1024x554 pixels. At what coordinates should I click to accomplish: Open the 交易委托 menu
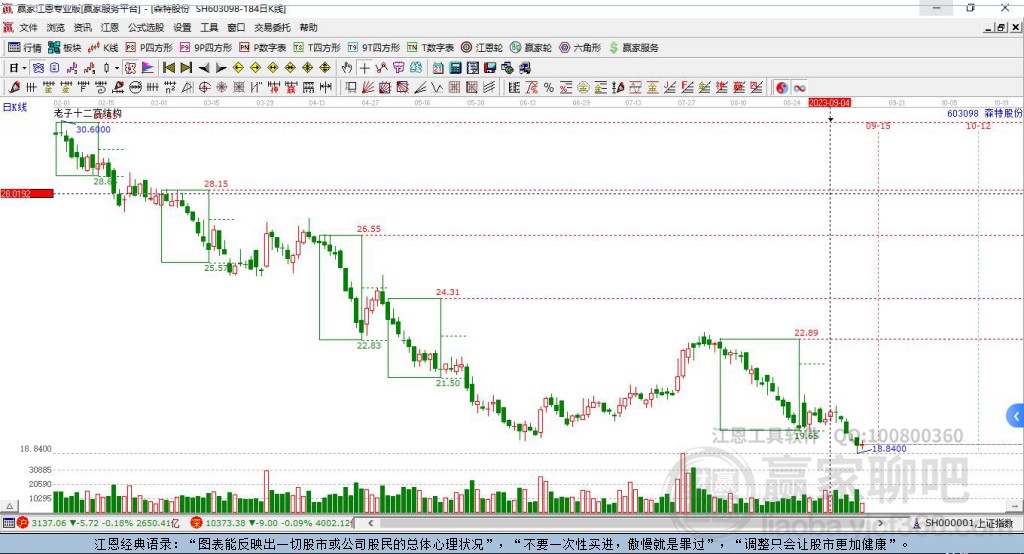pyautogui.click(x=272, y=27)
